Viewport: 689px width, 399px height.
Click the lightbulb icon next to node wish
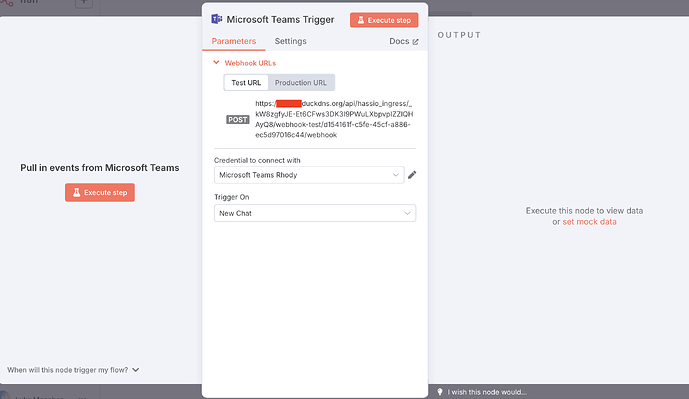pos(440,392)
